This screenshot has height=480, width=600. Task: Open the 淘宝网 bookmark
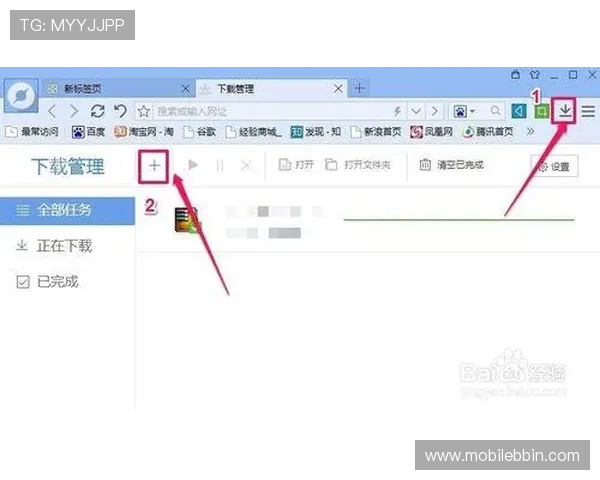[143, 132]
